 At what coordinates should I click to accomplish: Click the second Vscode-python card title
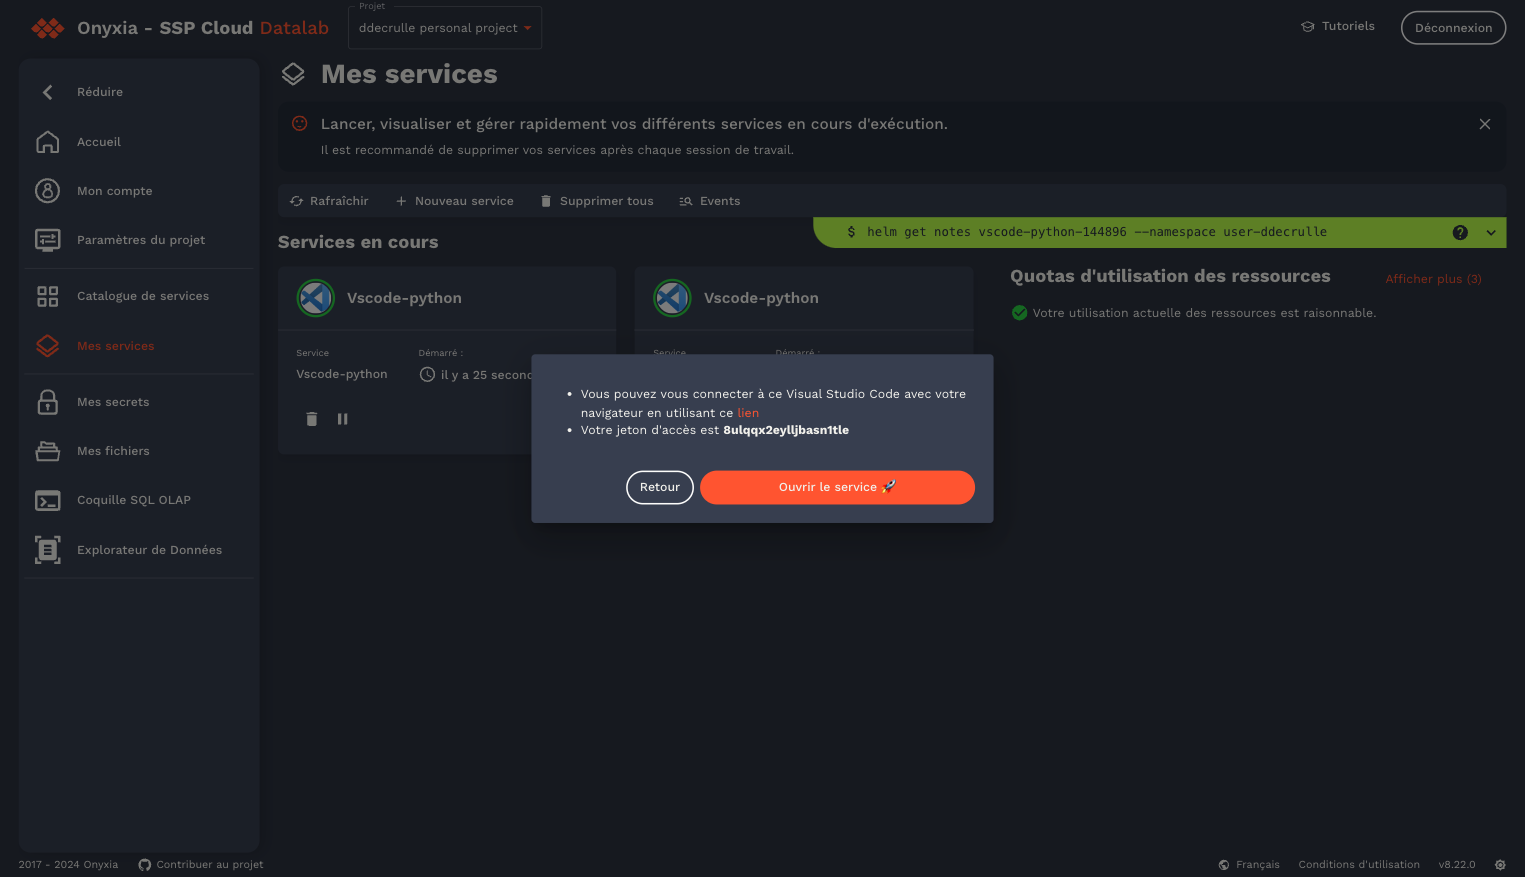coord(761,298)
